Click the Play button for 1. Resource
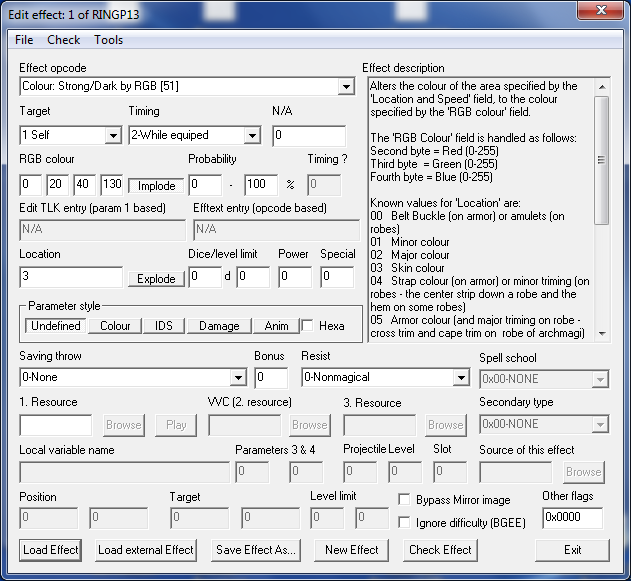 pos(176,425)
